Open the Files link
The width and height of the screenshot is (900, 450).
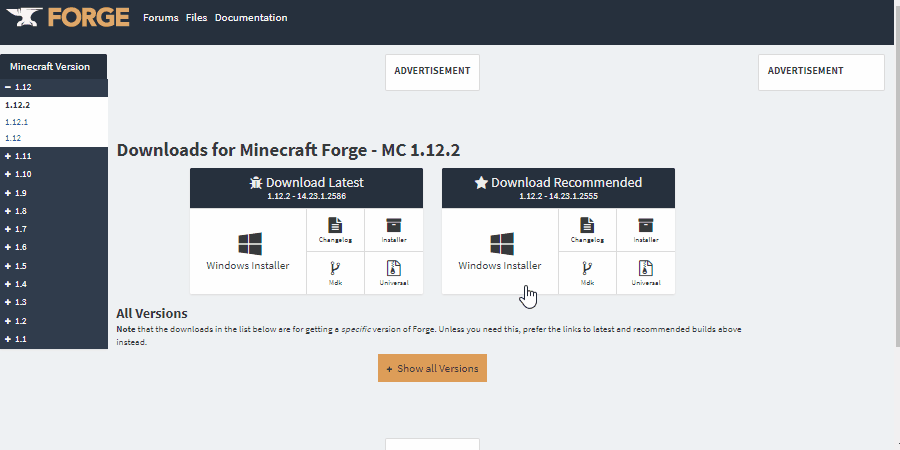tap(196, 18)
